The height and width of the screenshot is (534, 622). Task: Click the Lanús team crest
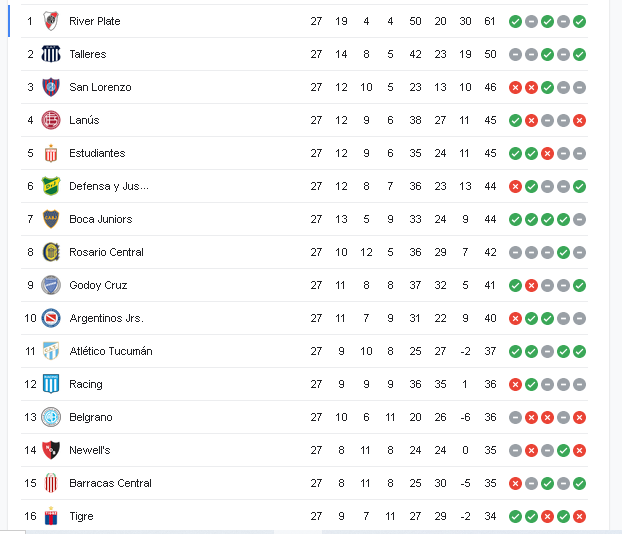pos(51,120)
